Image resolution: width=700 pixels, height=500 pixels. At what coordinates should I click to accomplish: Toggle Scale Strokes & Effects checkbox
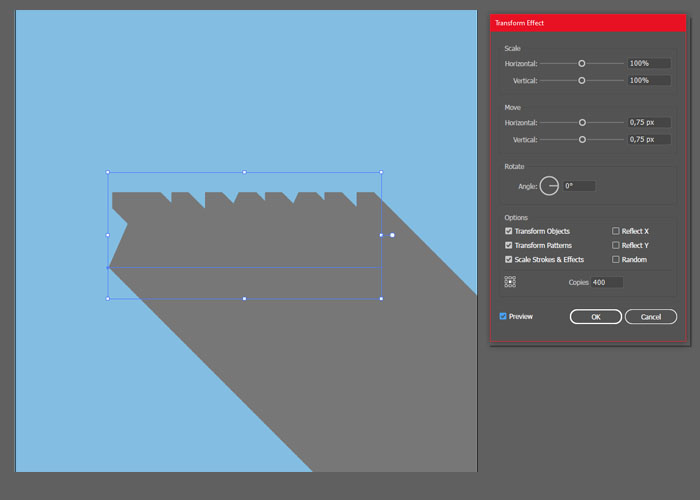point(509,259)
